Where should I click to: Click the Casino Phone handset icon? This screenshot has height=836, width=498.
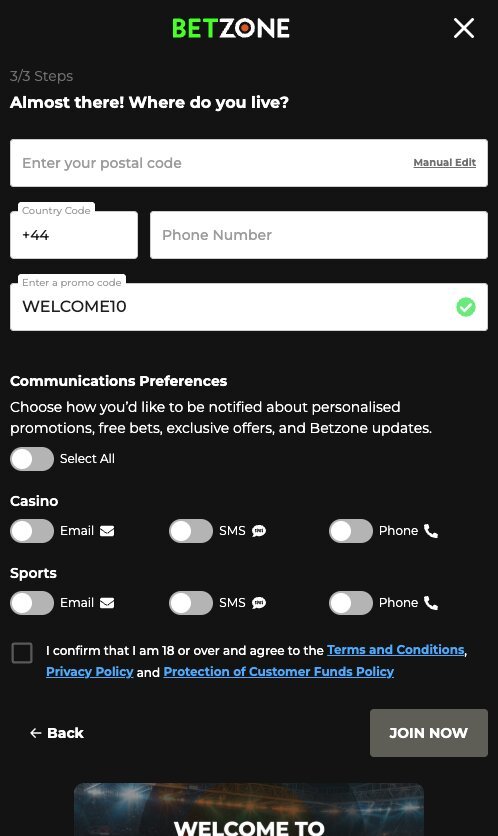click(431, 531)
